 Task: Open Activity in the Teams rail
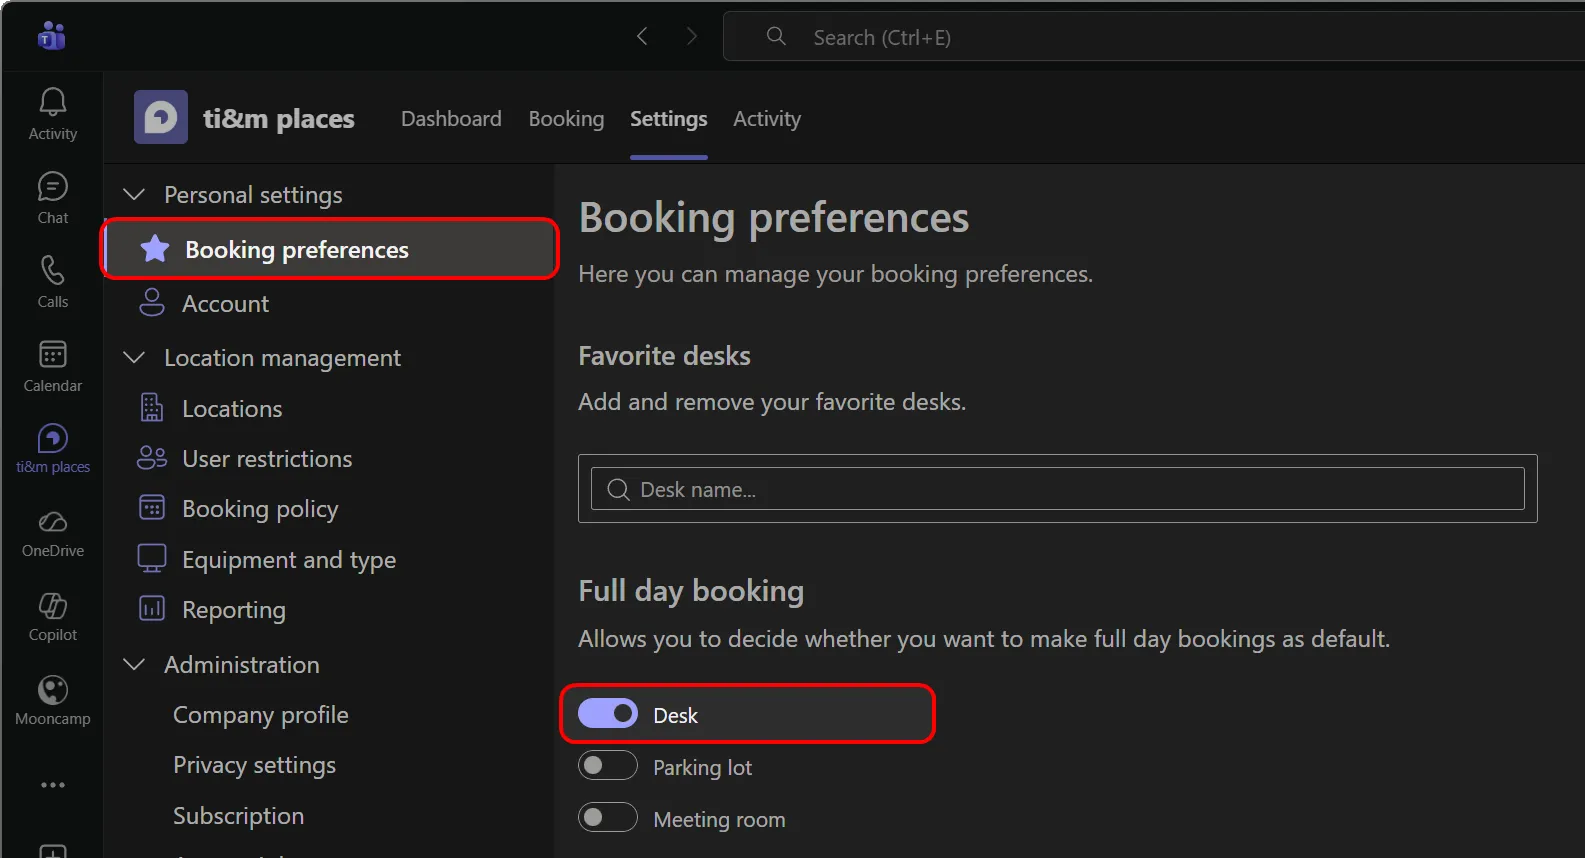pos(53,114)
